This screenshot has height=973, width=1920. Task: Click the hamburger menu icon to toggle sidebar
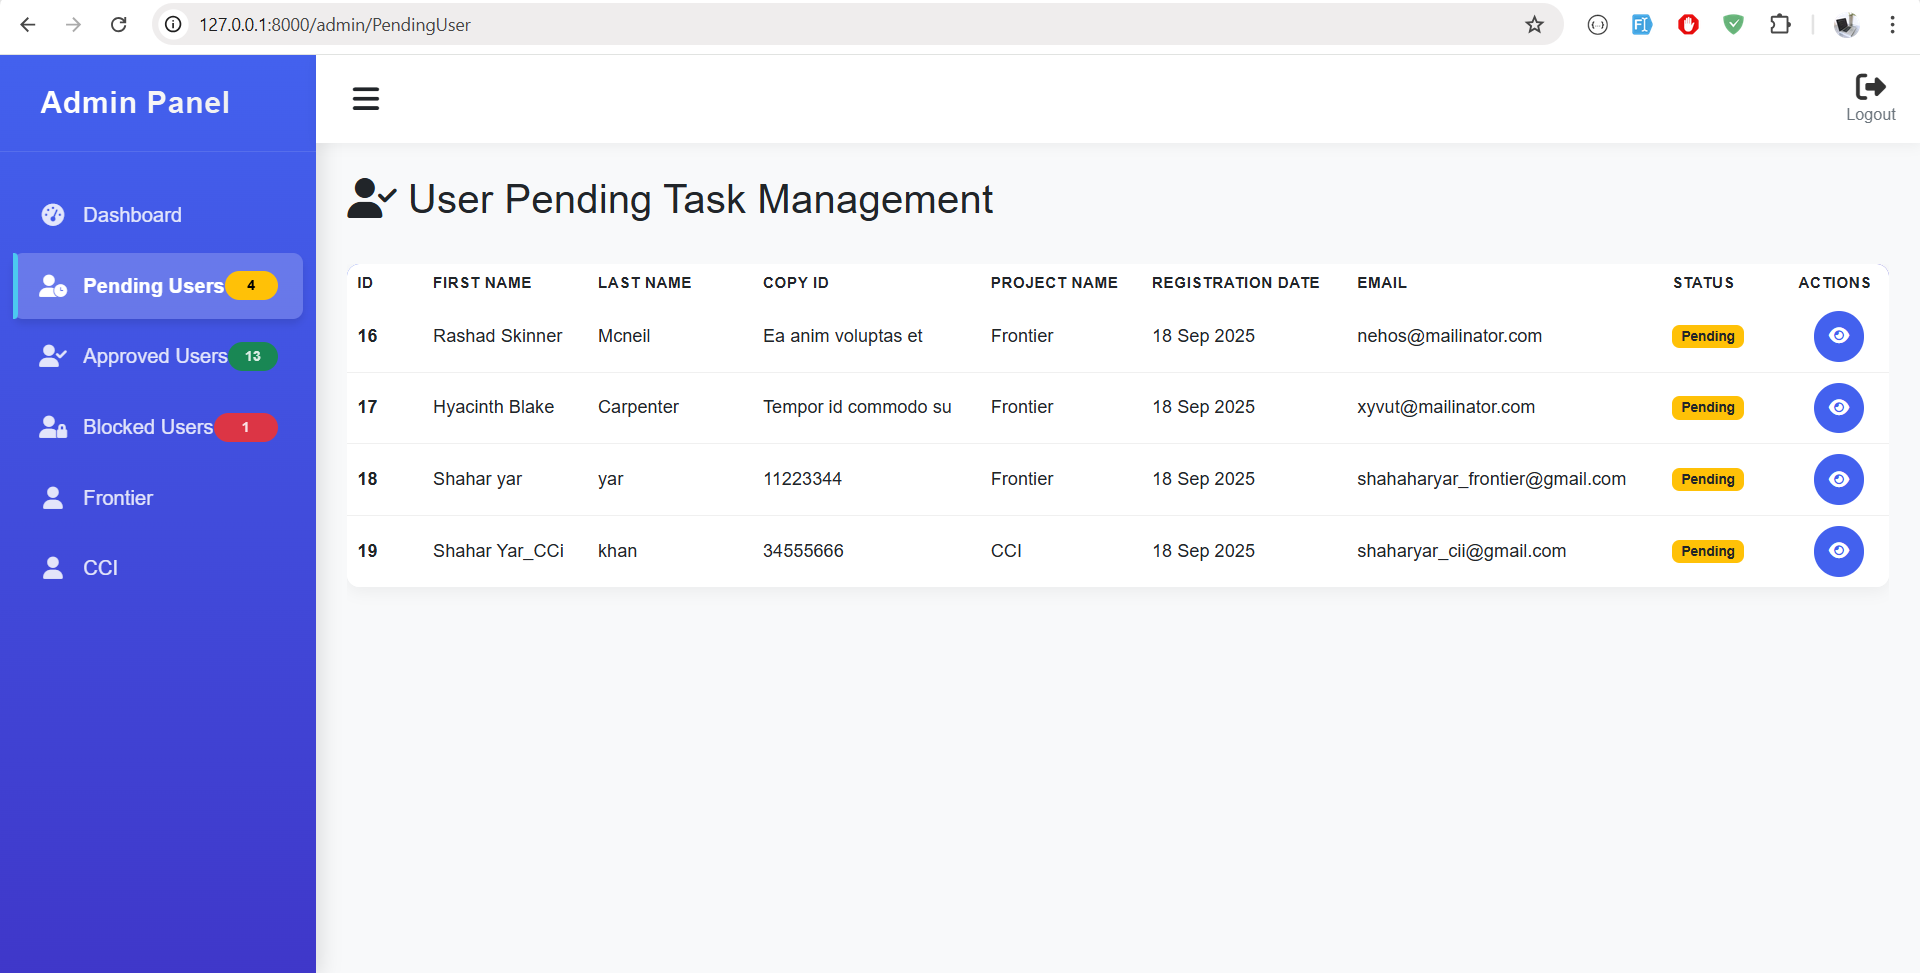pos(366,99)
